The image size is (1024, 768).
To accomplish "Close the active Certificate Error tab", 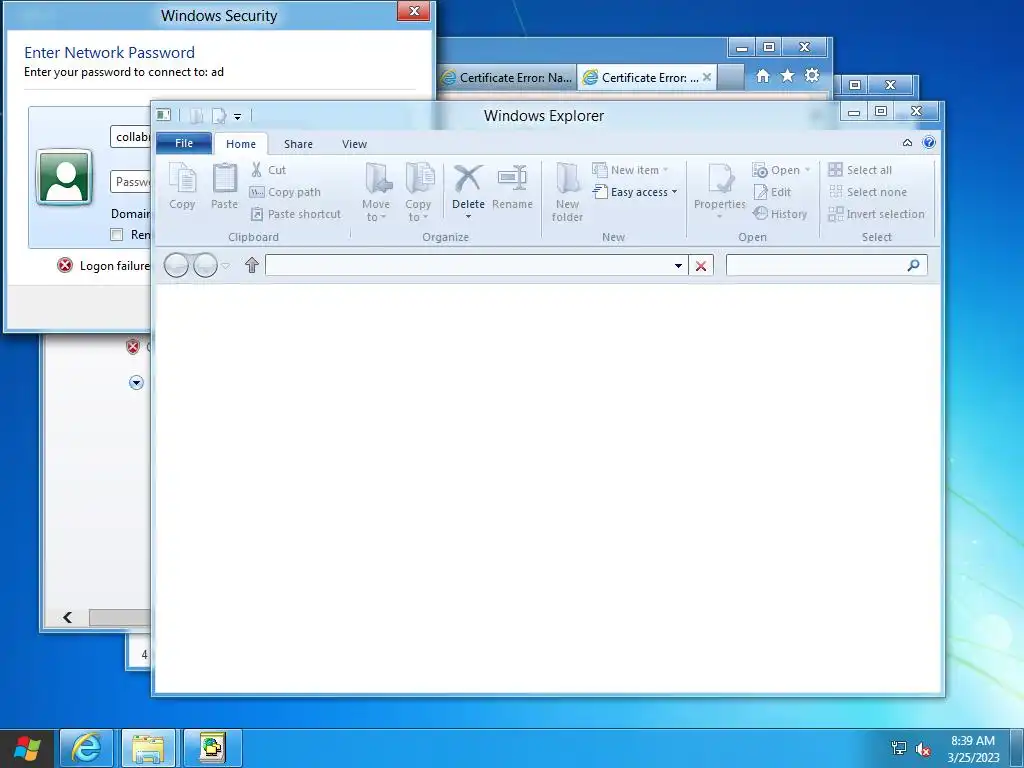I will click(707, 77).
